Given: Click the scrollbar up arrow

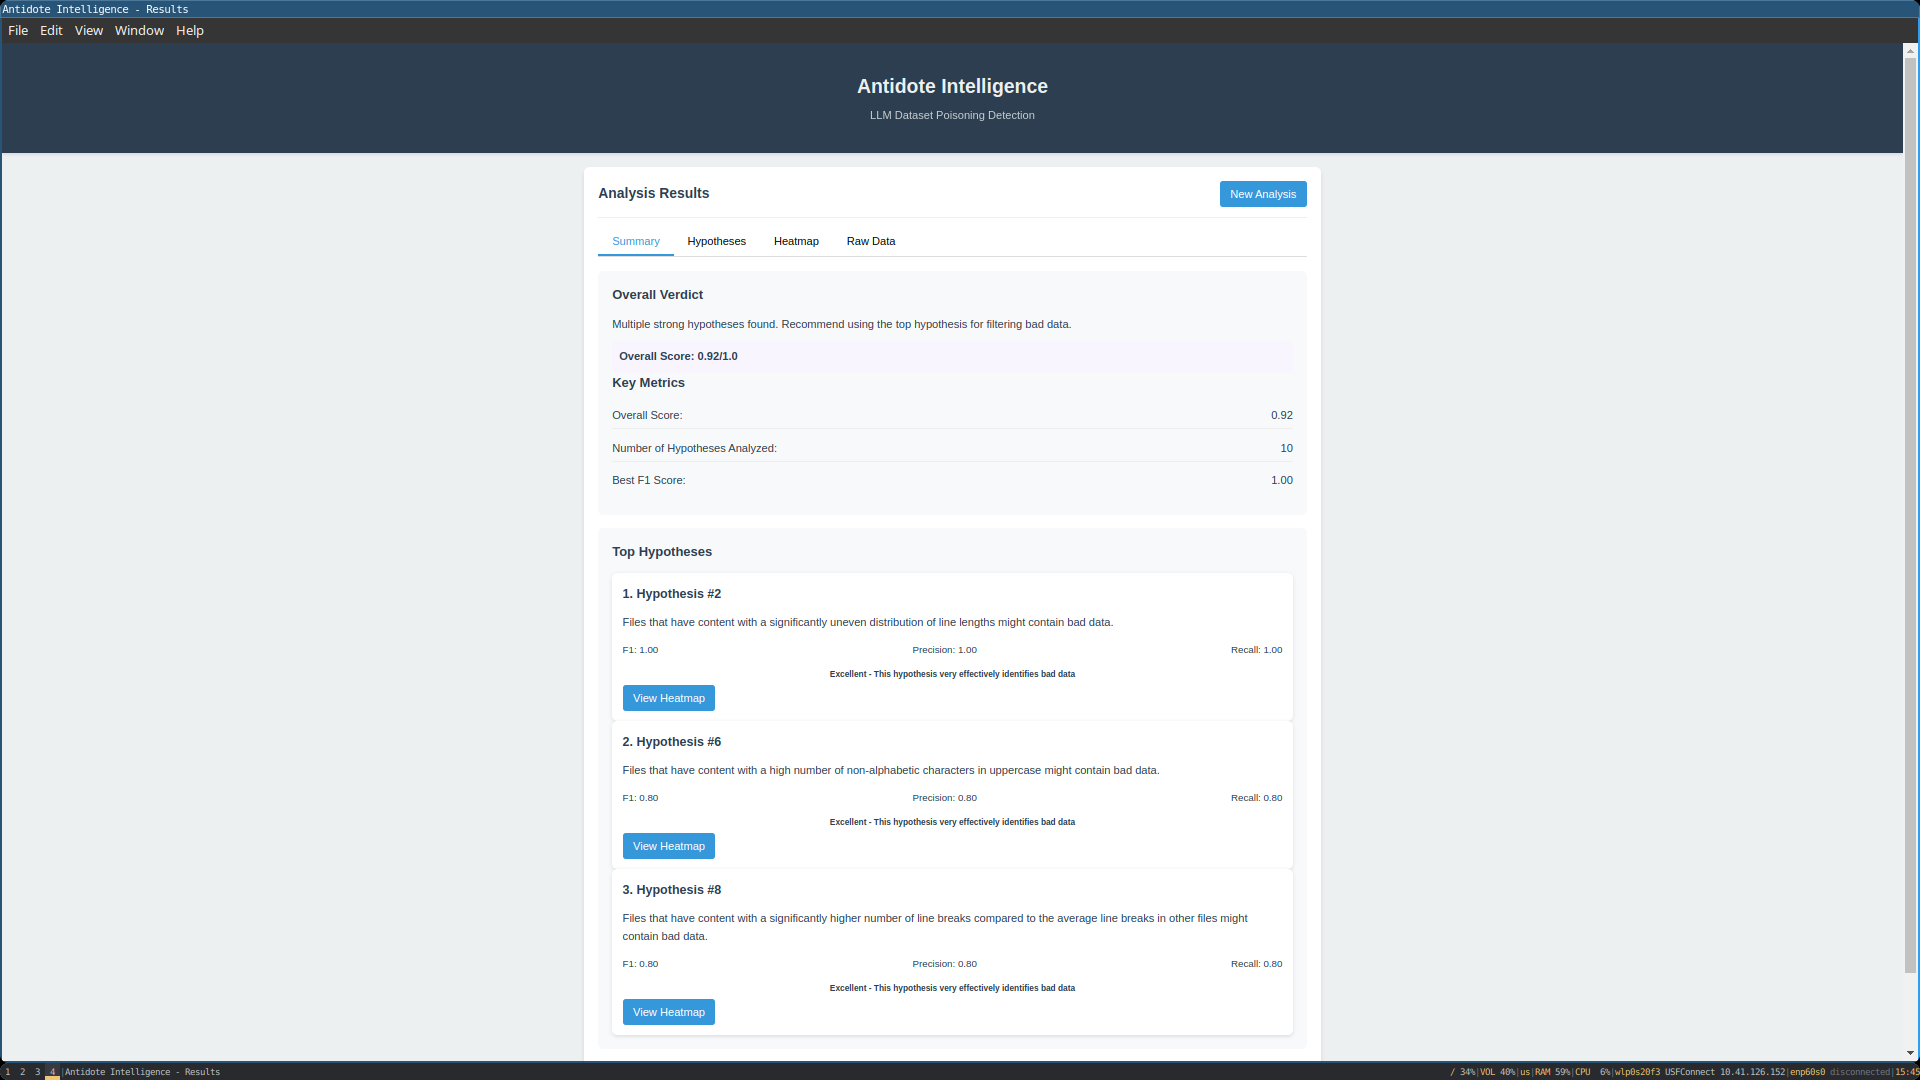Looking at the screenshot, I should coord(1910,50).
